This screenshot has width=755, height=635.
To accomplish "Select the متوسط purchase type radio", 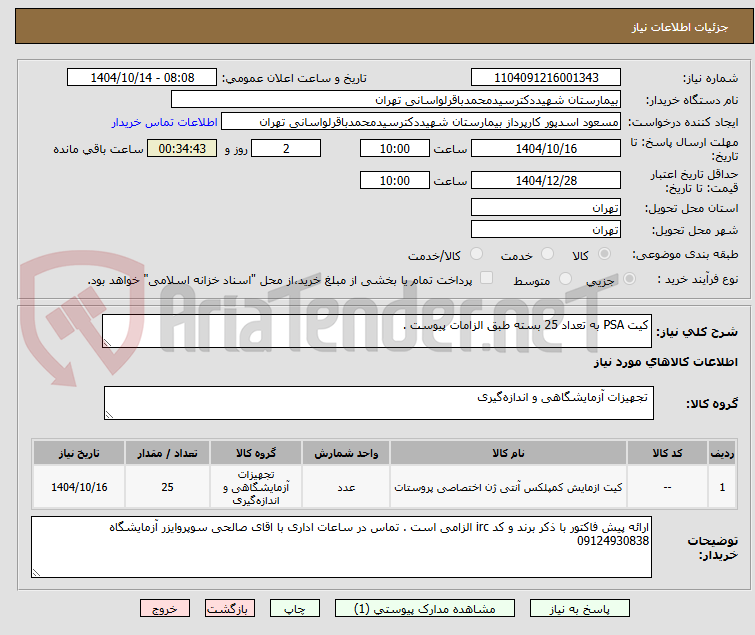I will pyautogui.click(x=565, y=279).
